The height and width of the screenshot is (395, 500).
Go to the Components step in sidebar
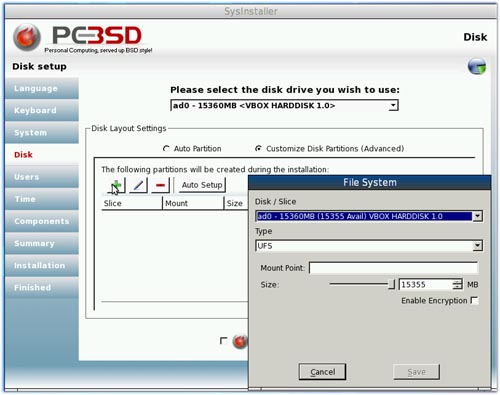(x=42, y=221)
